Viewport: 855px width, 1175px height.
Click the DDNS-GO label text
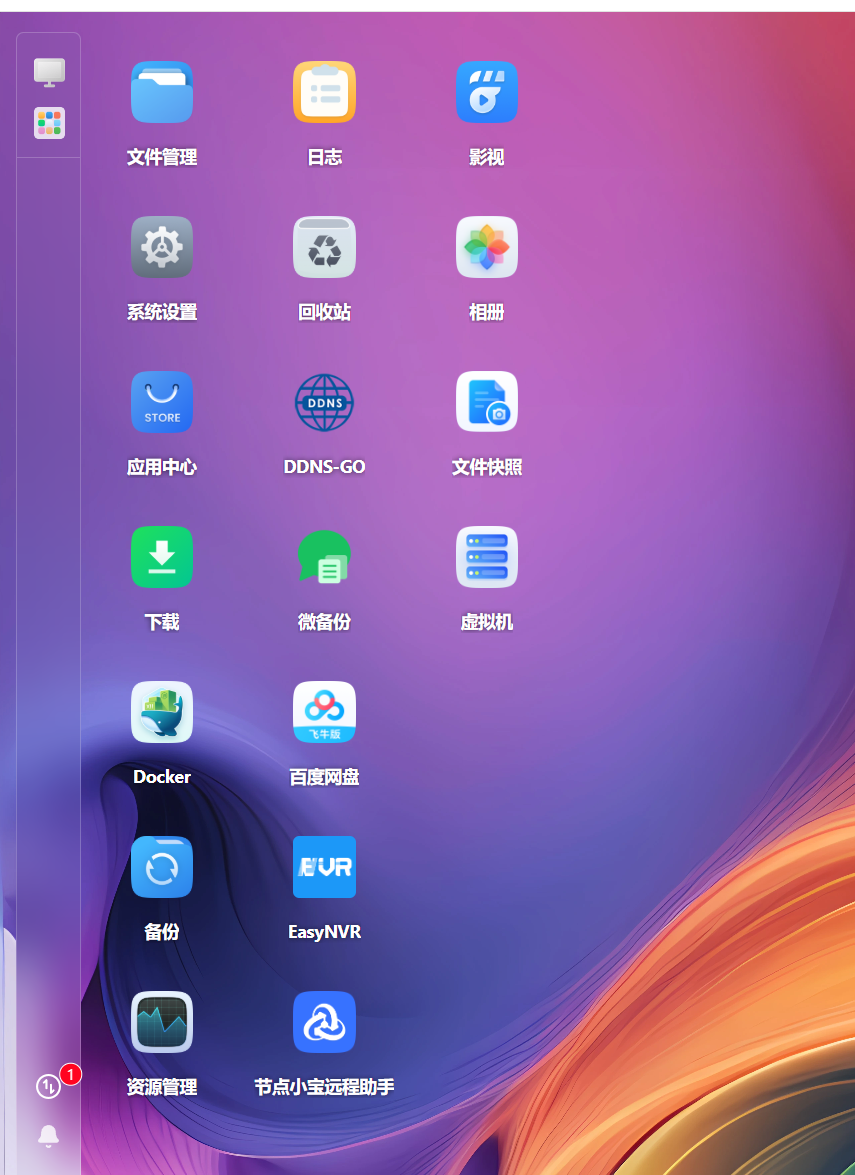[x=324, y=468]
